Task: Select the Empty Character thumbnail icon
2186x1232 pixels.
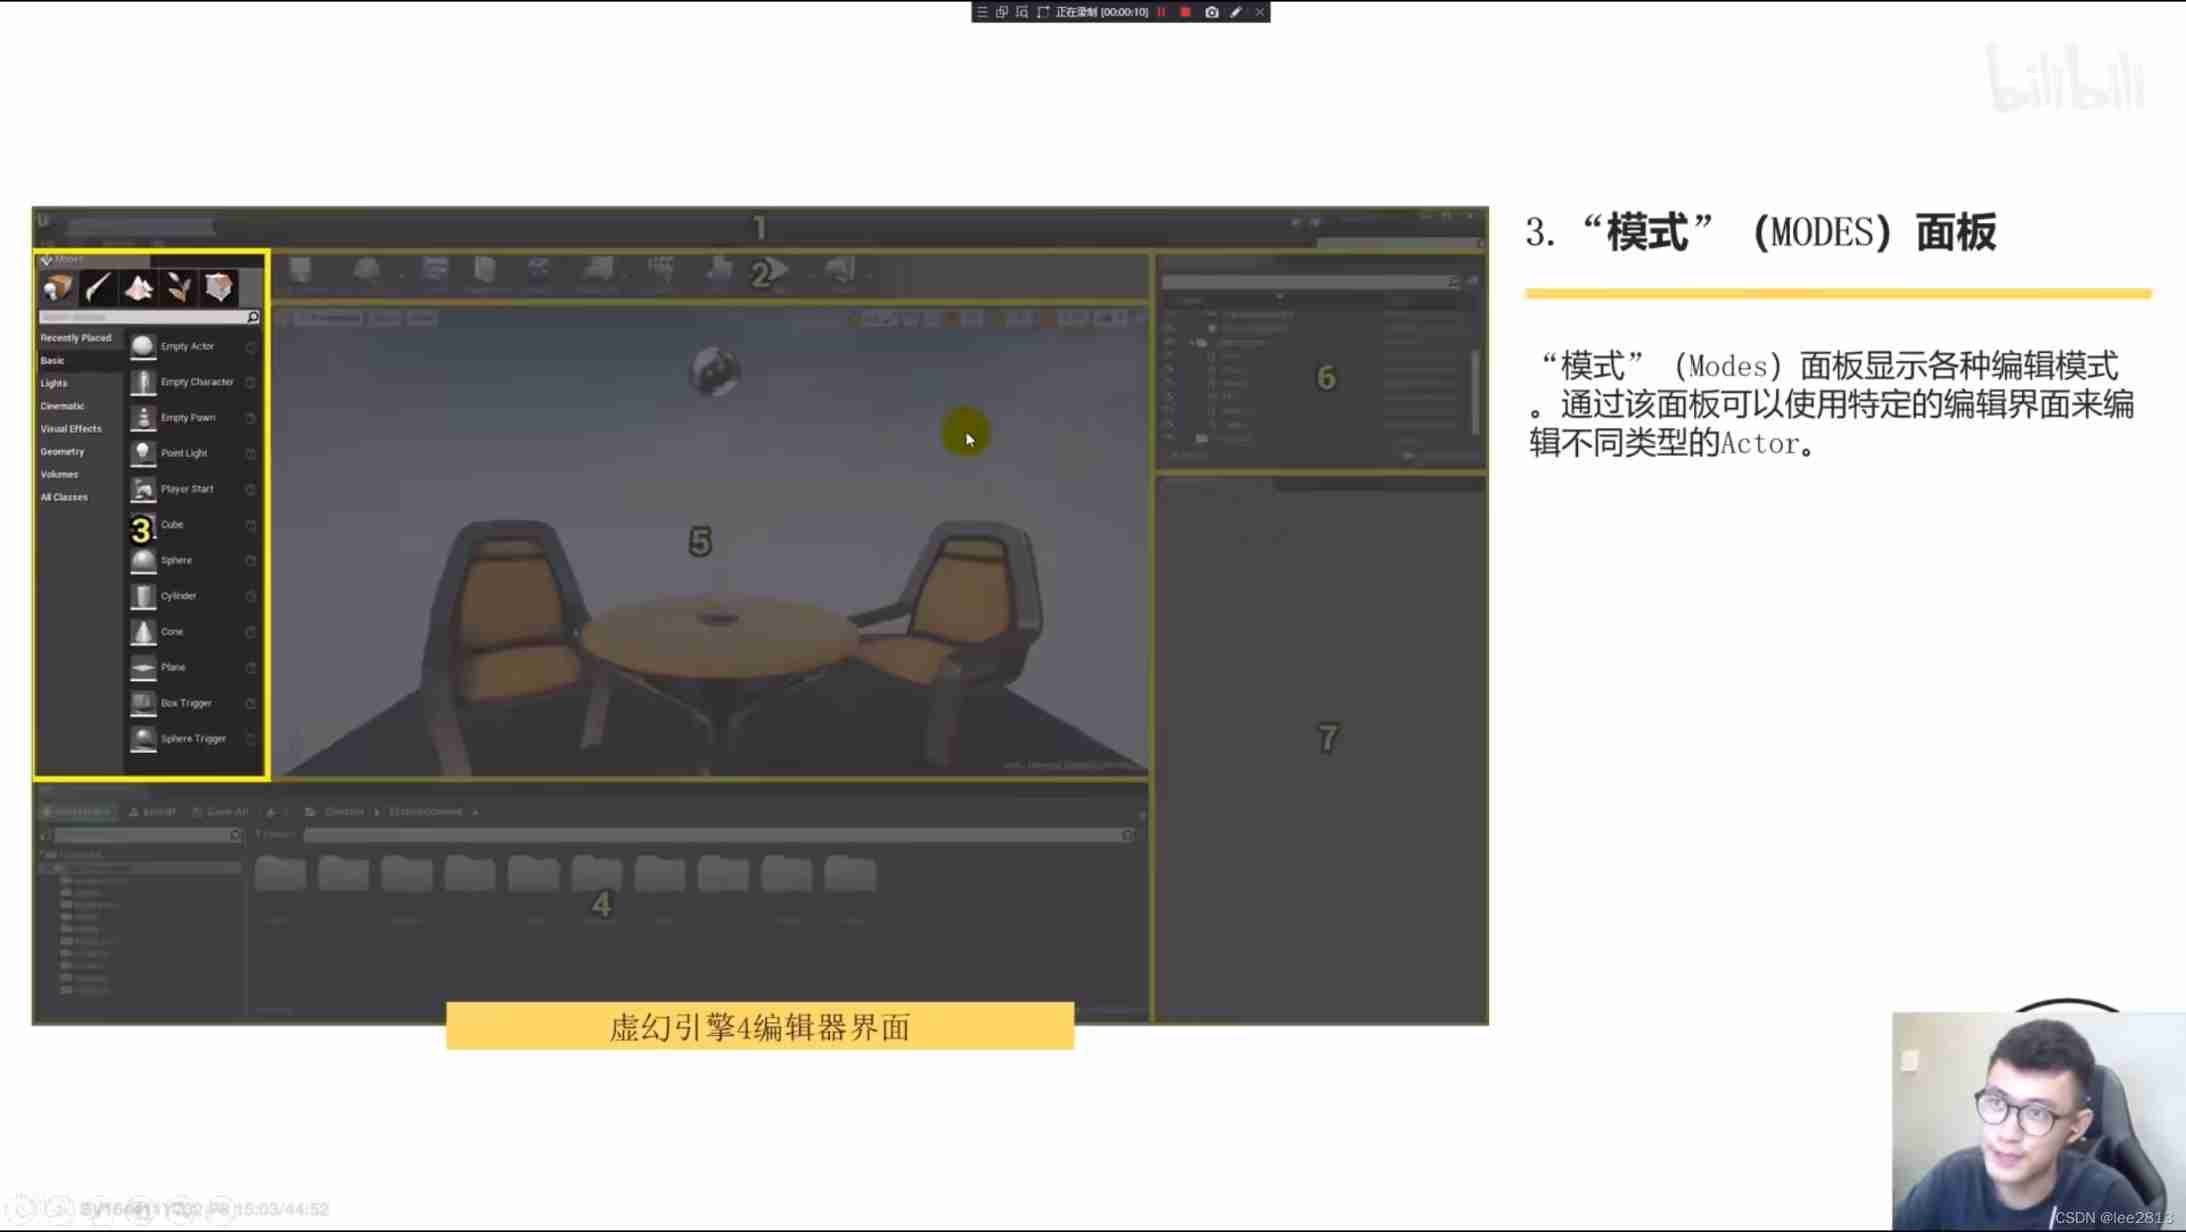Action: pos(143,382)
